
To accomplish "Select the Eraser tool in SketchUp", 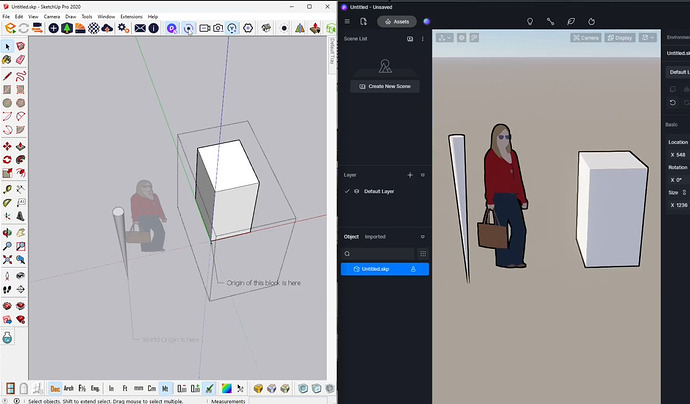I will click(20, 59).
